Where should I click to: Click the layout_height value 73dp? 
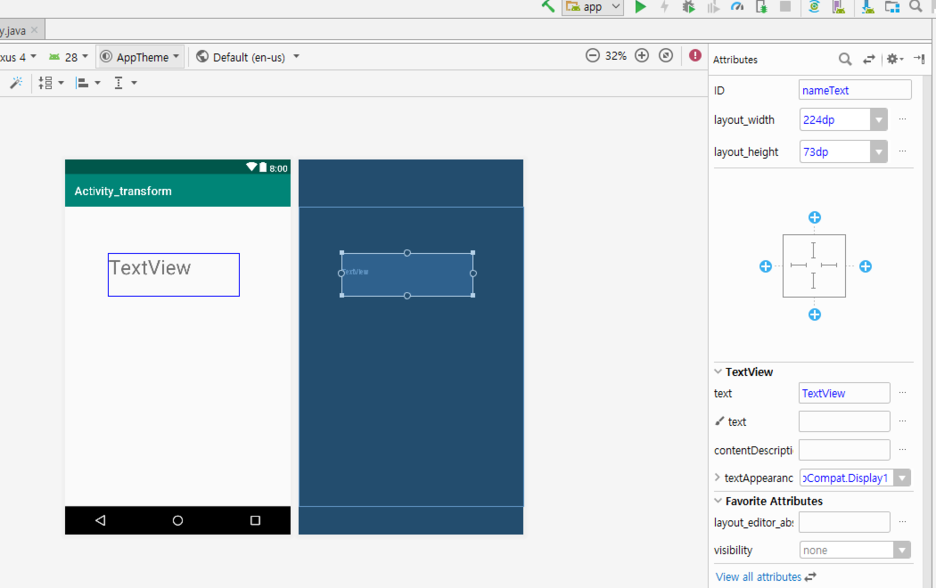[x=835, y=152]
